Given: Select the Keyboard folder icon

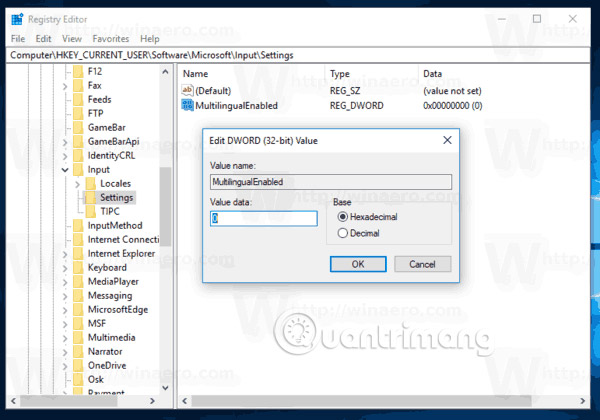Looking at the screenshot, I should click(x=78, y=268).
